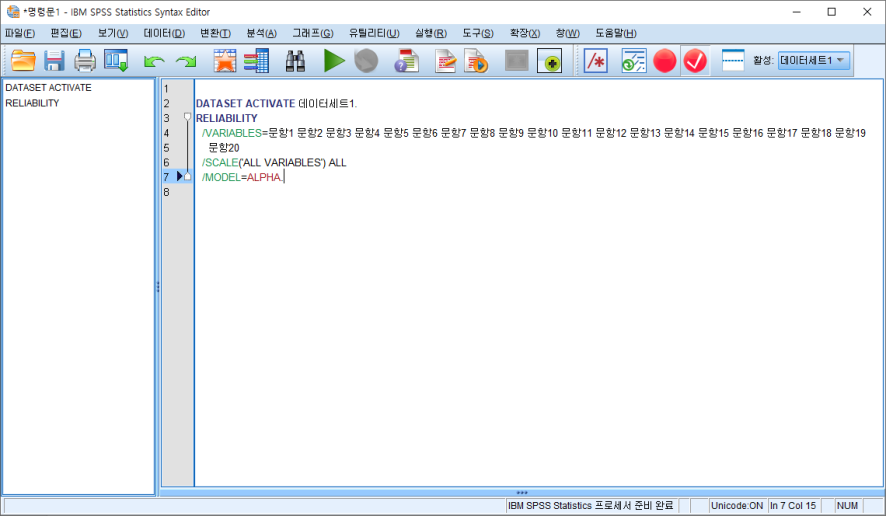
Task: Click IBM SPSS Statistics processor status text
Action: pyautogui.click(x=590, y=505)
